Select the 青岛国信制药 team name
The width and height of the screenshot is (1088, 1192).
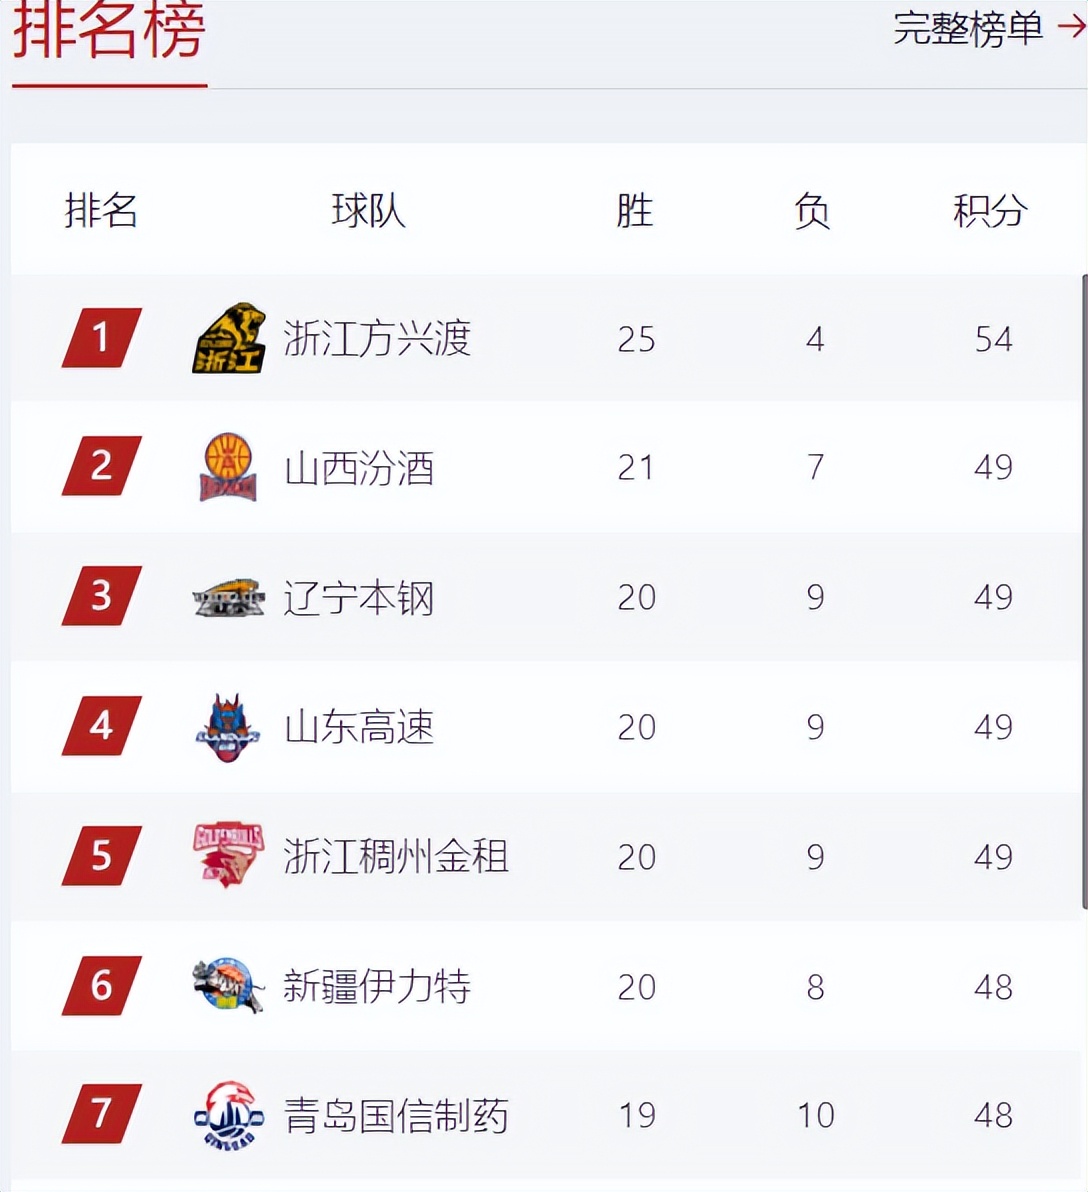396,1116
